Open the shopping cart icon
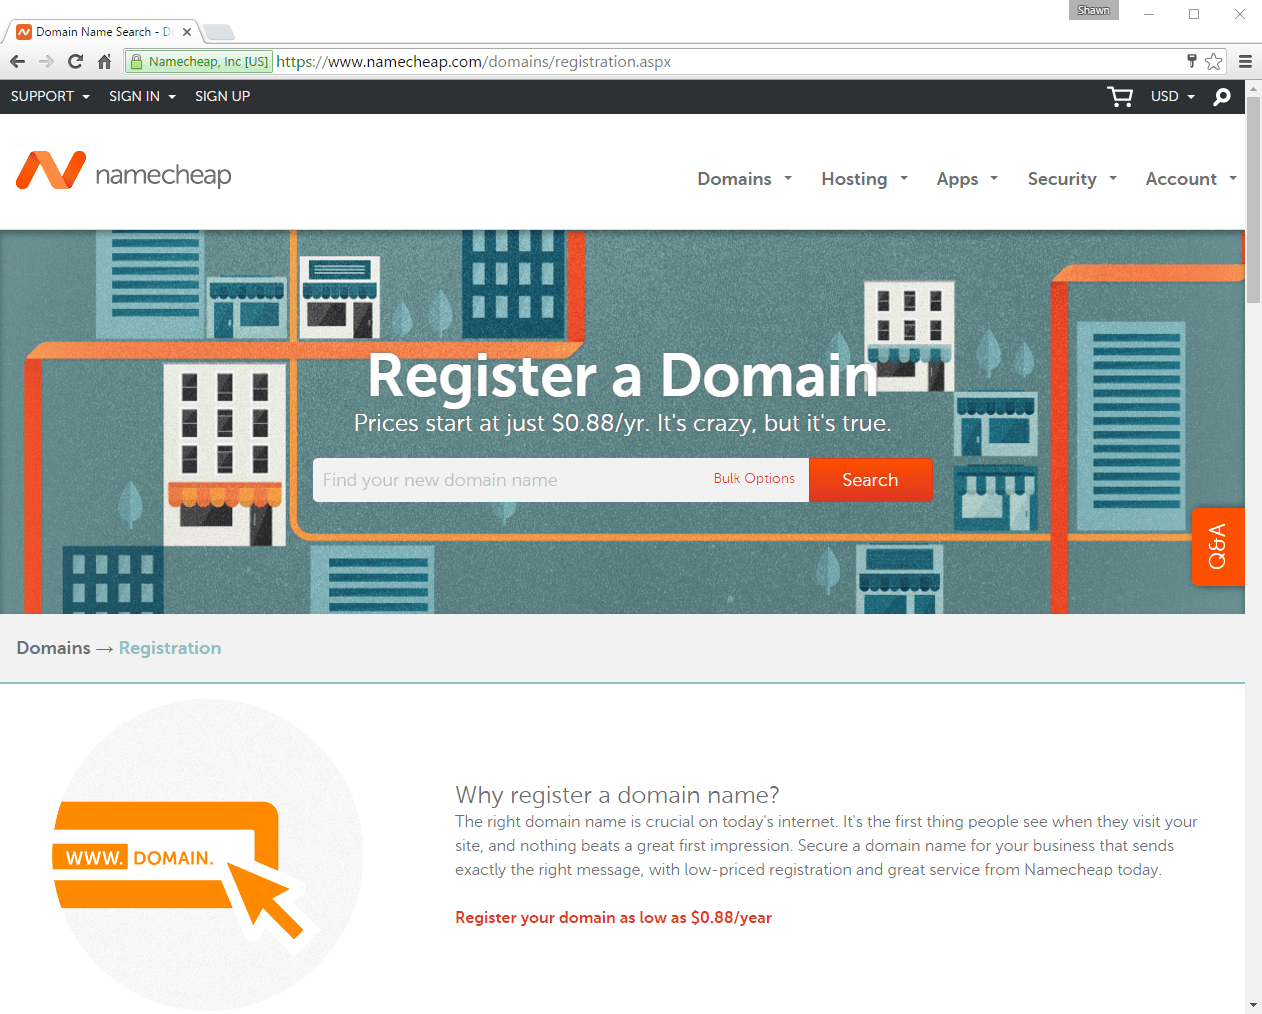Screen dimensions: 1262x1014 click(1119, 97)
